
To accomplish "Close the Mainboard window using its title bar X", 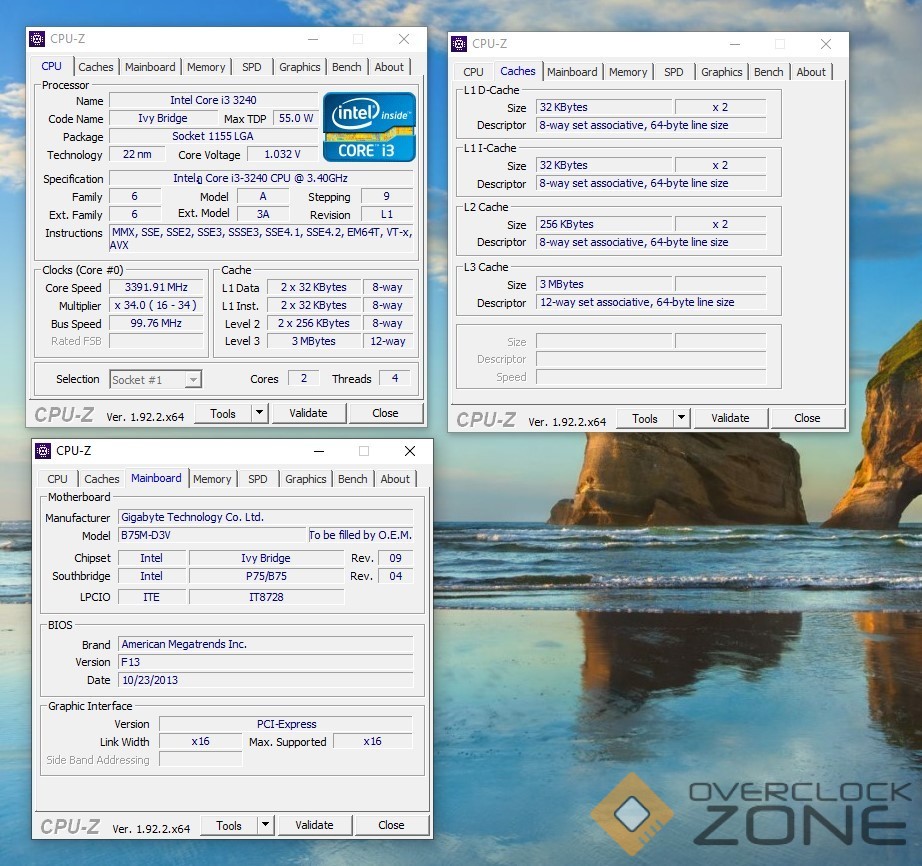I will [410, 451].
